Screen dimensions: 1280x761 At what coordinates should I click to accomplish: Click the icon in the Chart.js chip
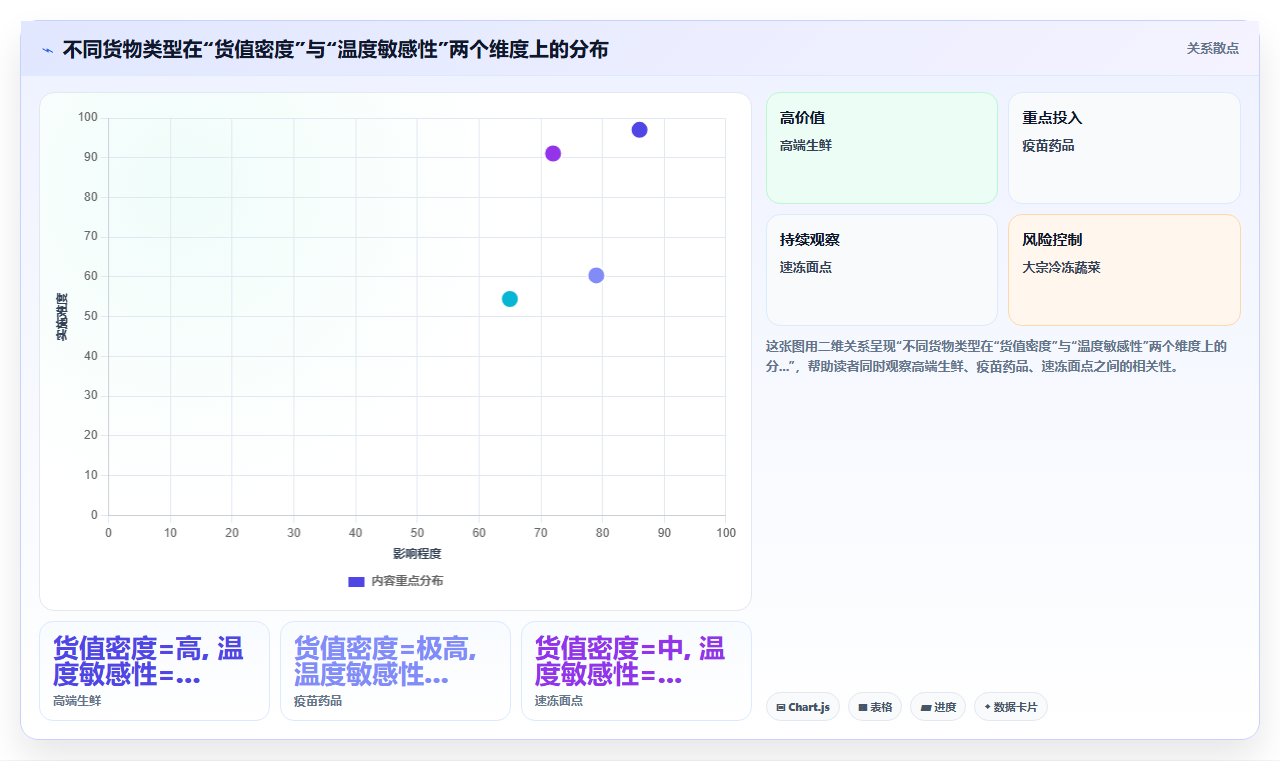781,708
